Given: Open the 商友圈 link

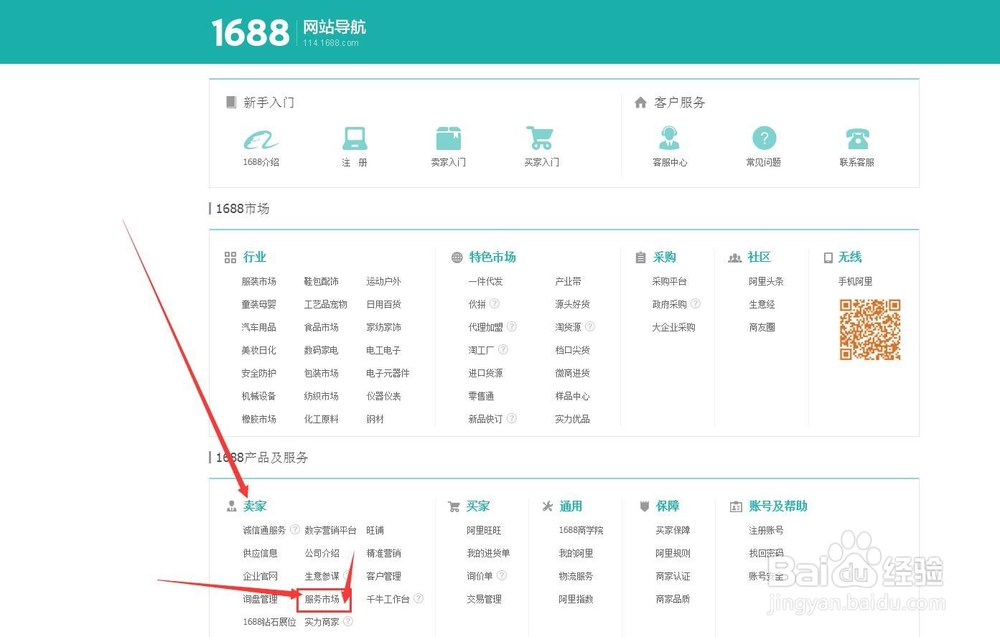Looking at the screenshot, I should [761, 327].
